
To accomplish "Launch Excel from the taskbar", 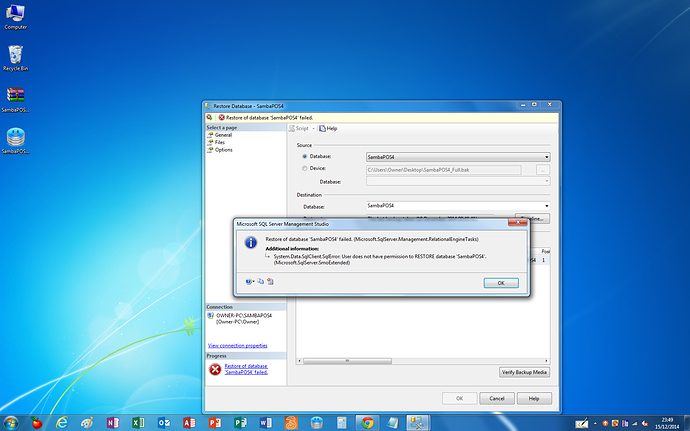I will pos(139,422).
